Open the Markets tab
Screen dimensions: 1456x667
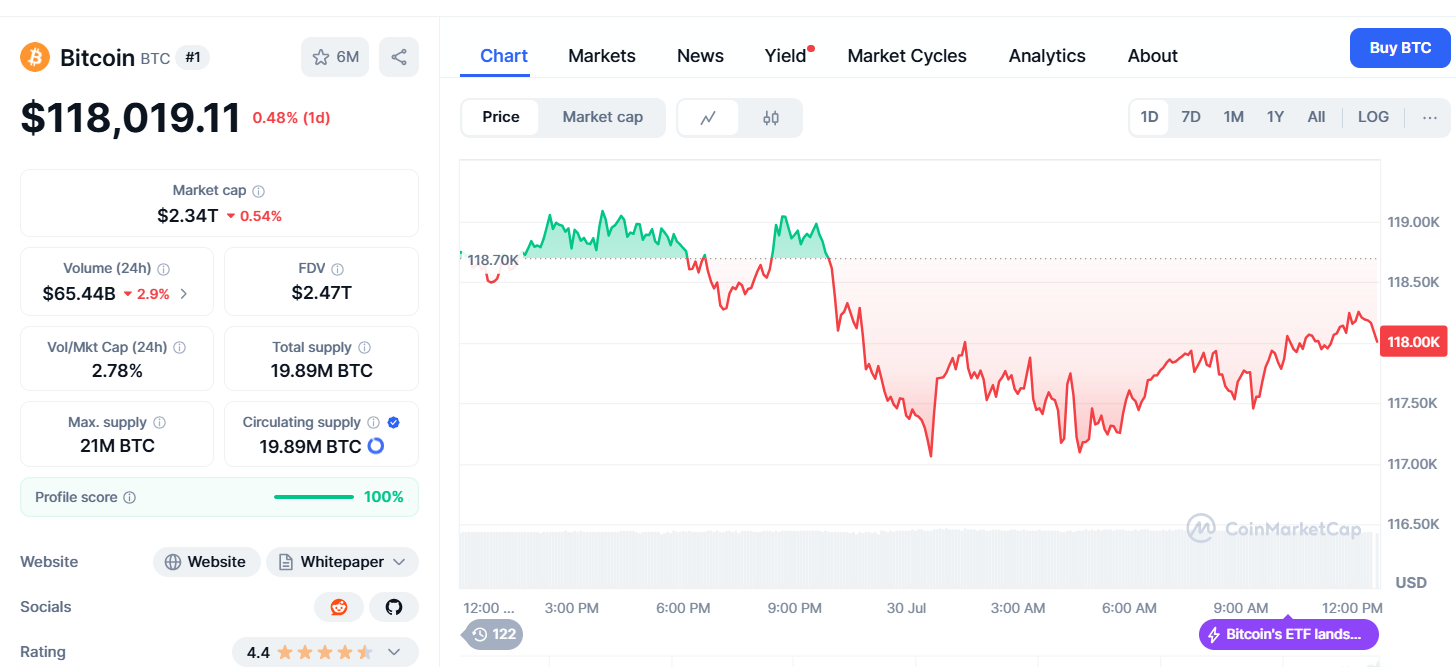[x=602, y=56]
